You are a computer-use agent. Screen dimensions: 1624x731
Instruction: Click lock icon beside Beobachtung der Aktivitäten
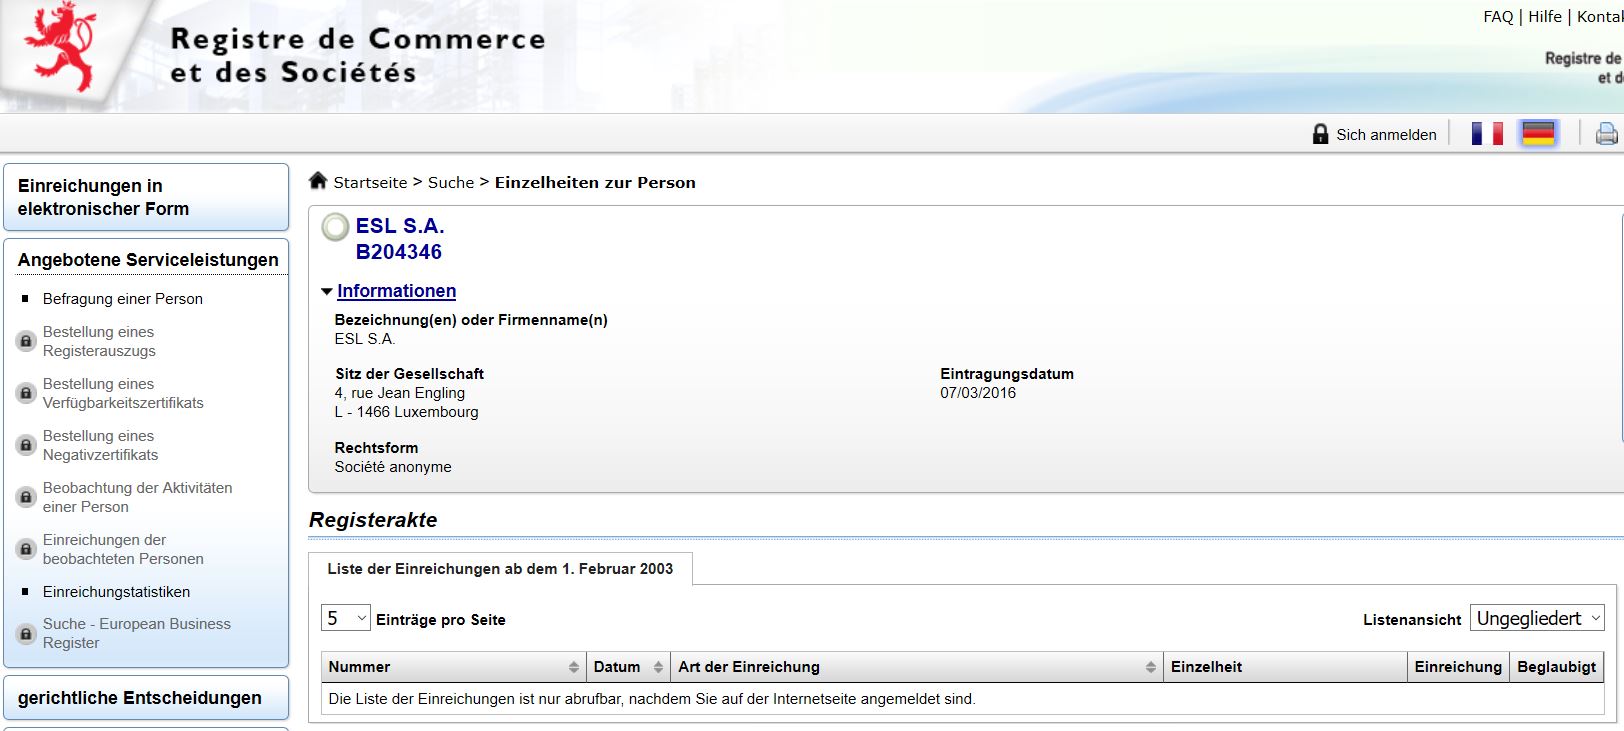coord(27,497)
